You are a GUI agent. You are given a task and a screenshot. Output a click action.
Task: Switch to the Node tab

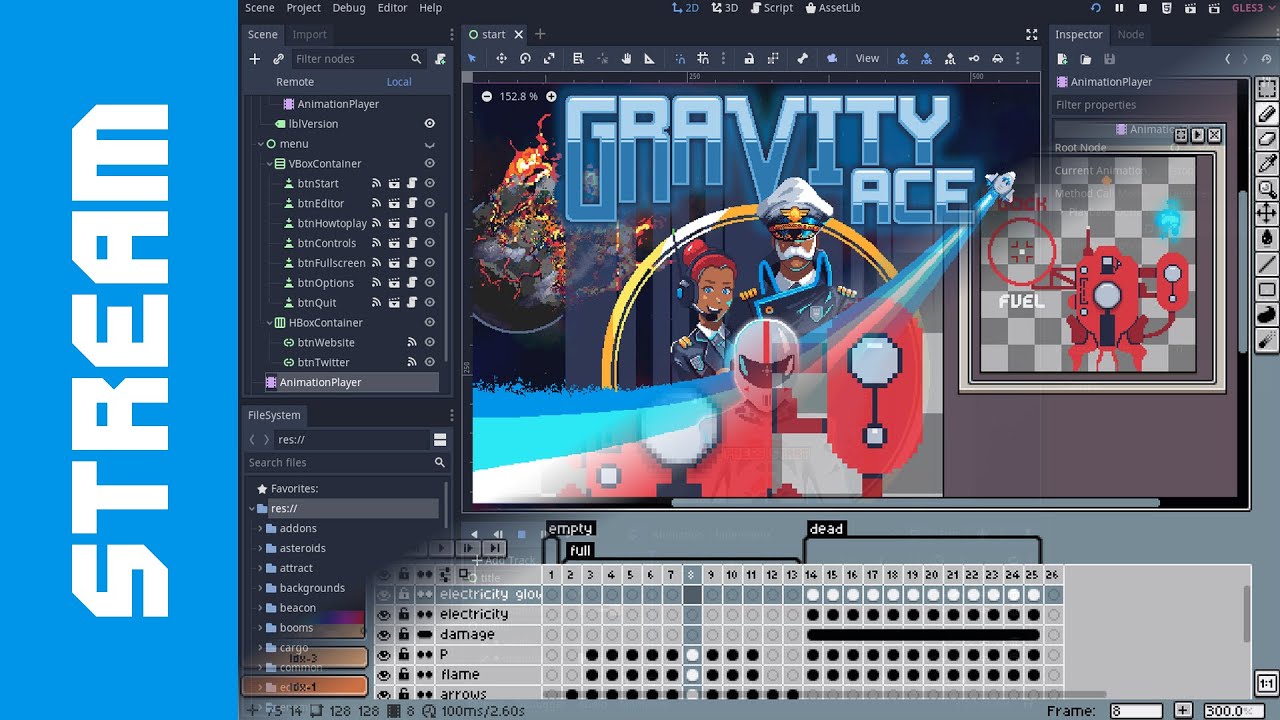[1131, 34]
